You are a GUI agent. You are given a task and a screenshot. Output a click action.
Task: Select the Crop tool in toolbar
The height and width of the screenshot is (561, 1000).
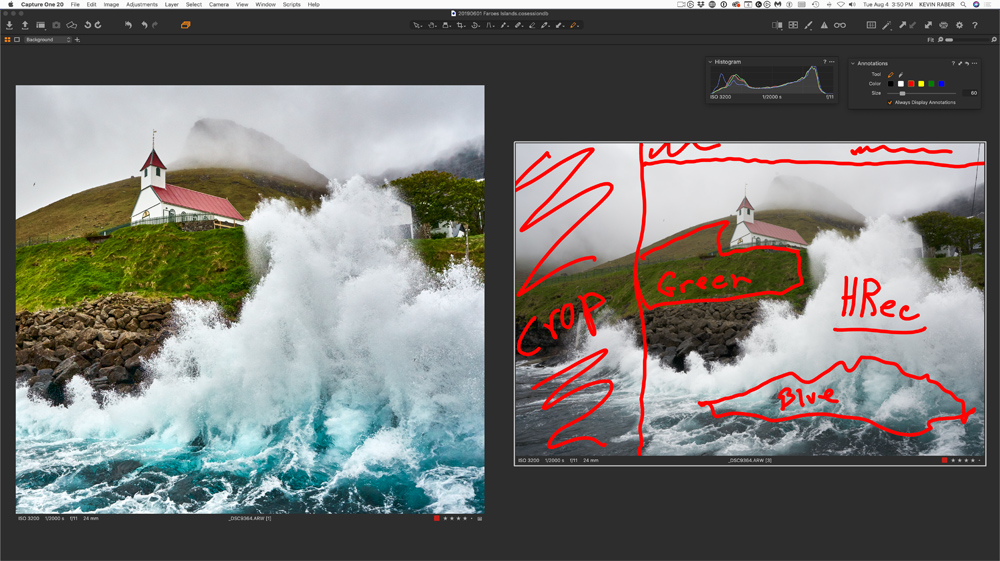point(461,25)
